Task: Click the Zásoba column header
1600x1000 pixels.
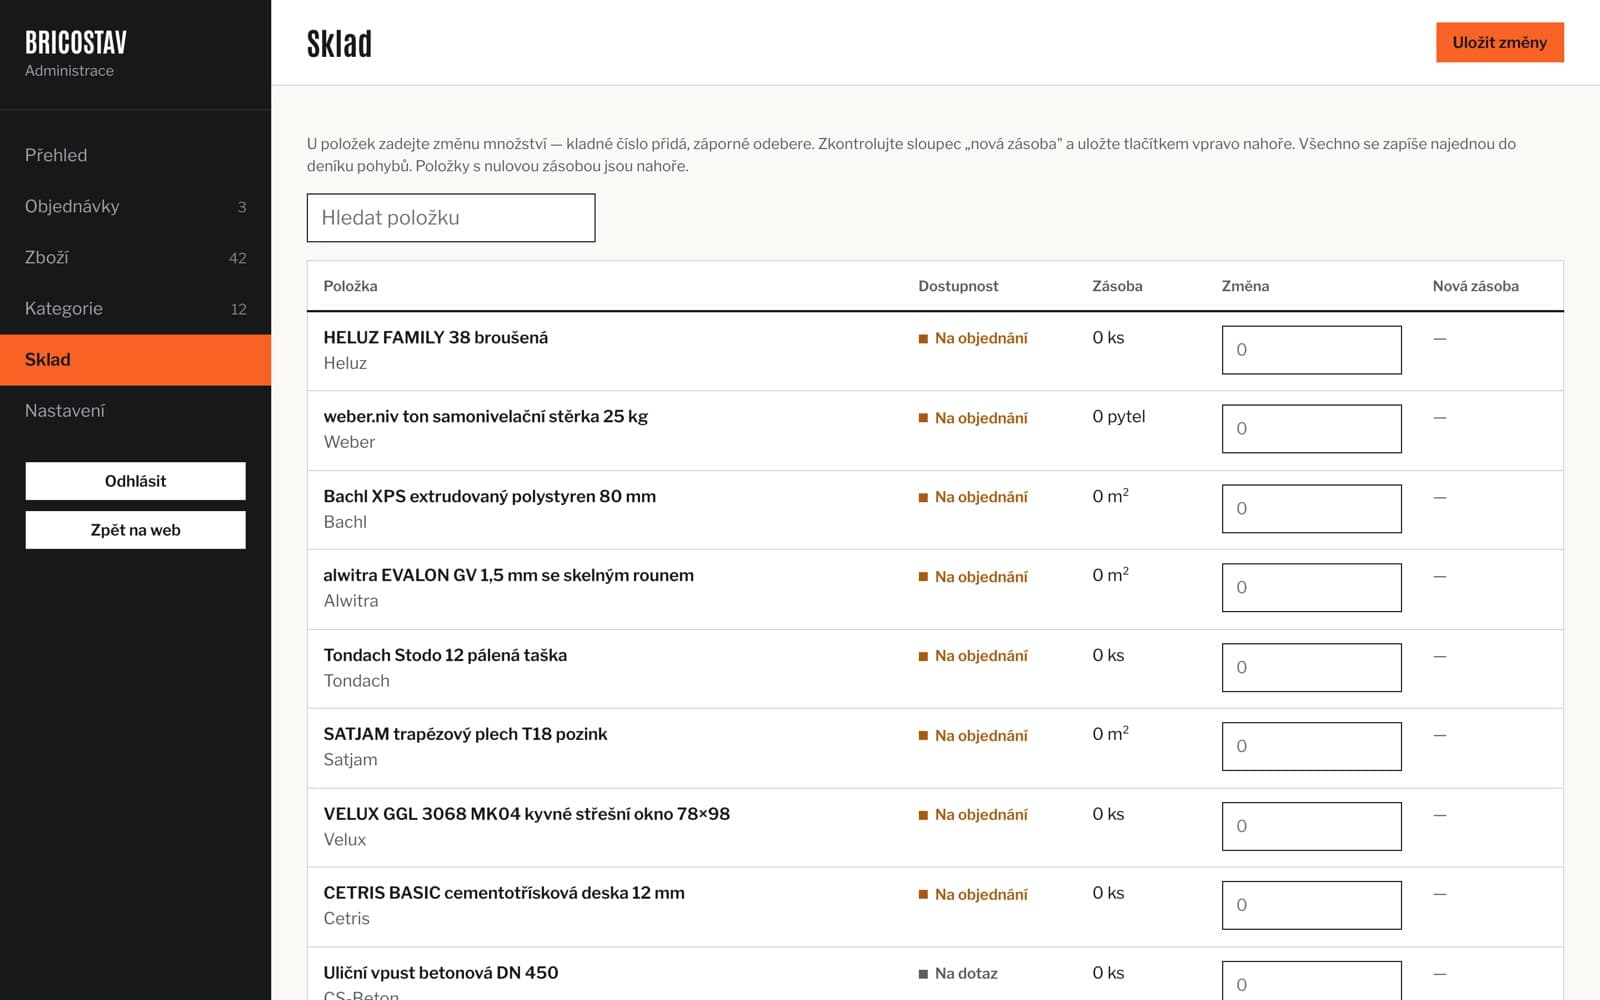Action: point(1117,286)
